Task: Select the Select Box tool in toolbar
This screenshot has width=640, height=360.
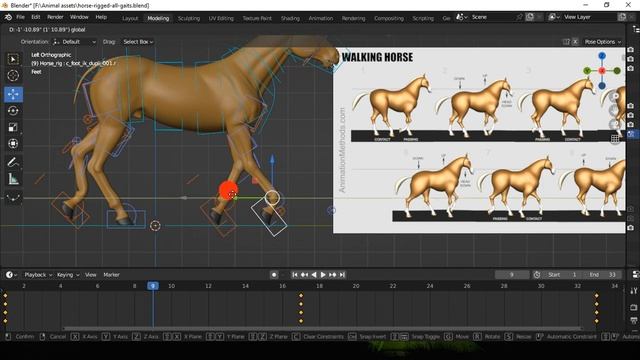Action: point(13,60)
